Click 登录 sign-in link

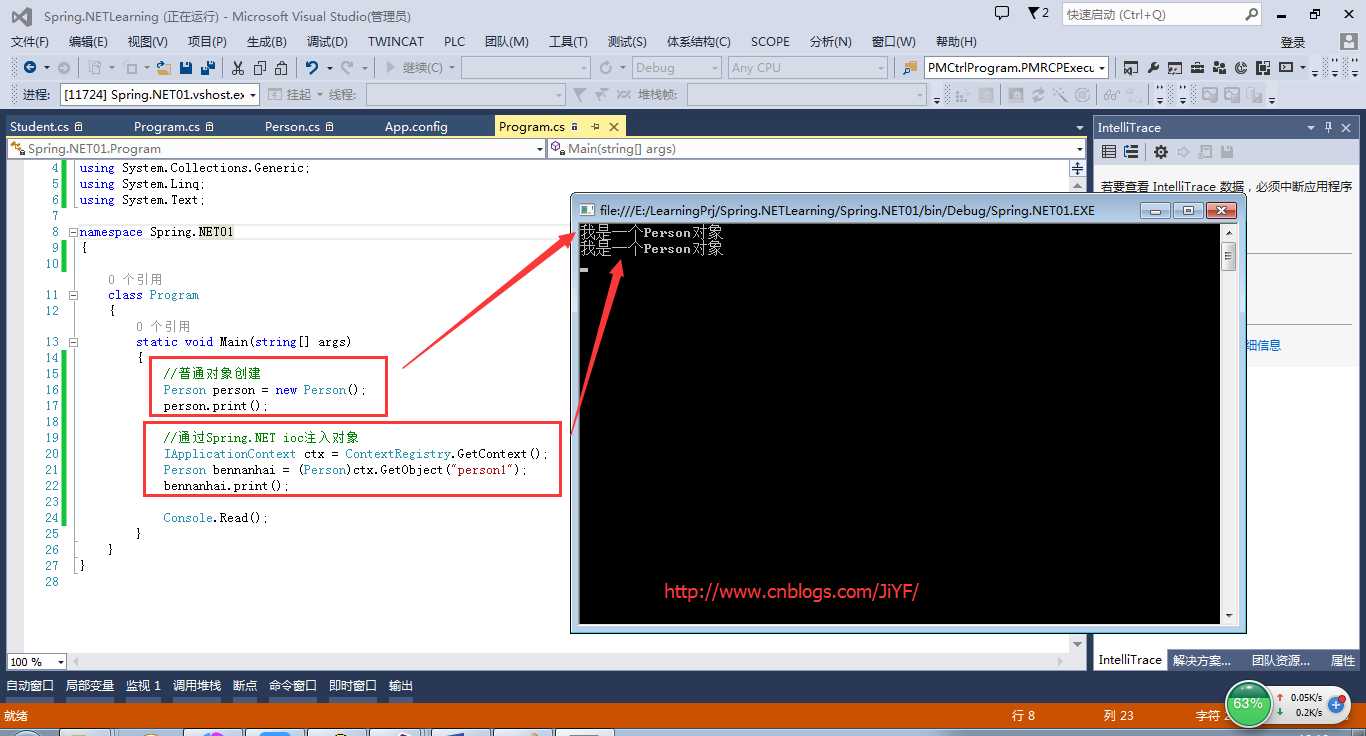pyautogui.click(x=1293, y=42)
